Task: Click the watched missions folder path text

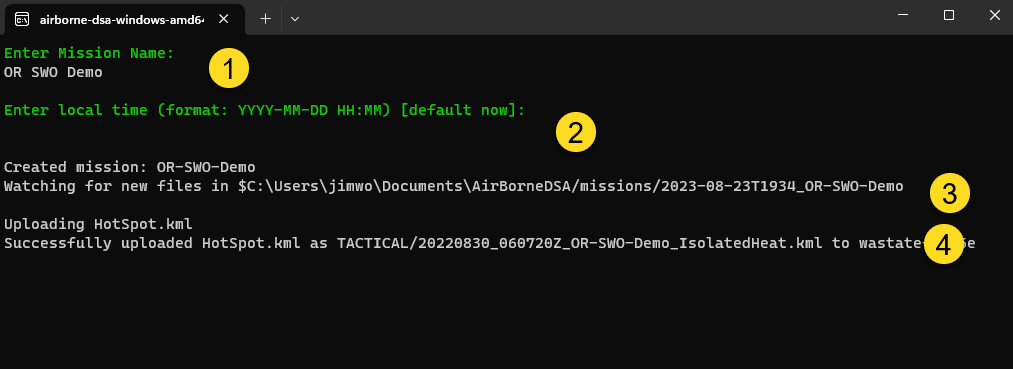Action: (570, 186)
